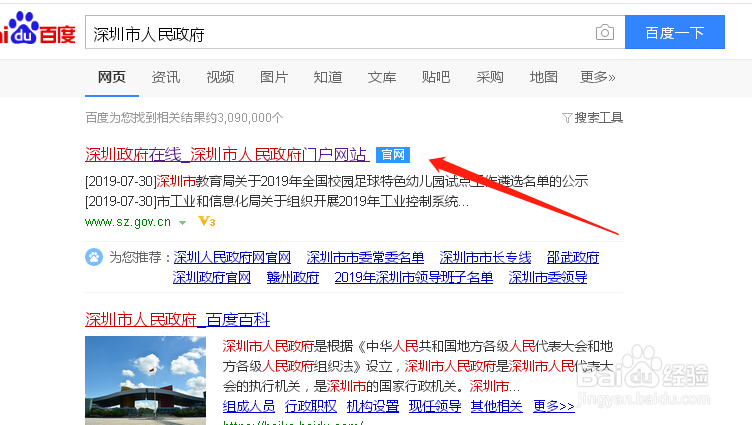Screen dimensions: 752x425
Task: Click the government building thumbnail
Action: [x=145, y=380]
